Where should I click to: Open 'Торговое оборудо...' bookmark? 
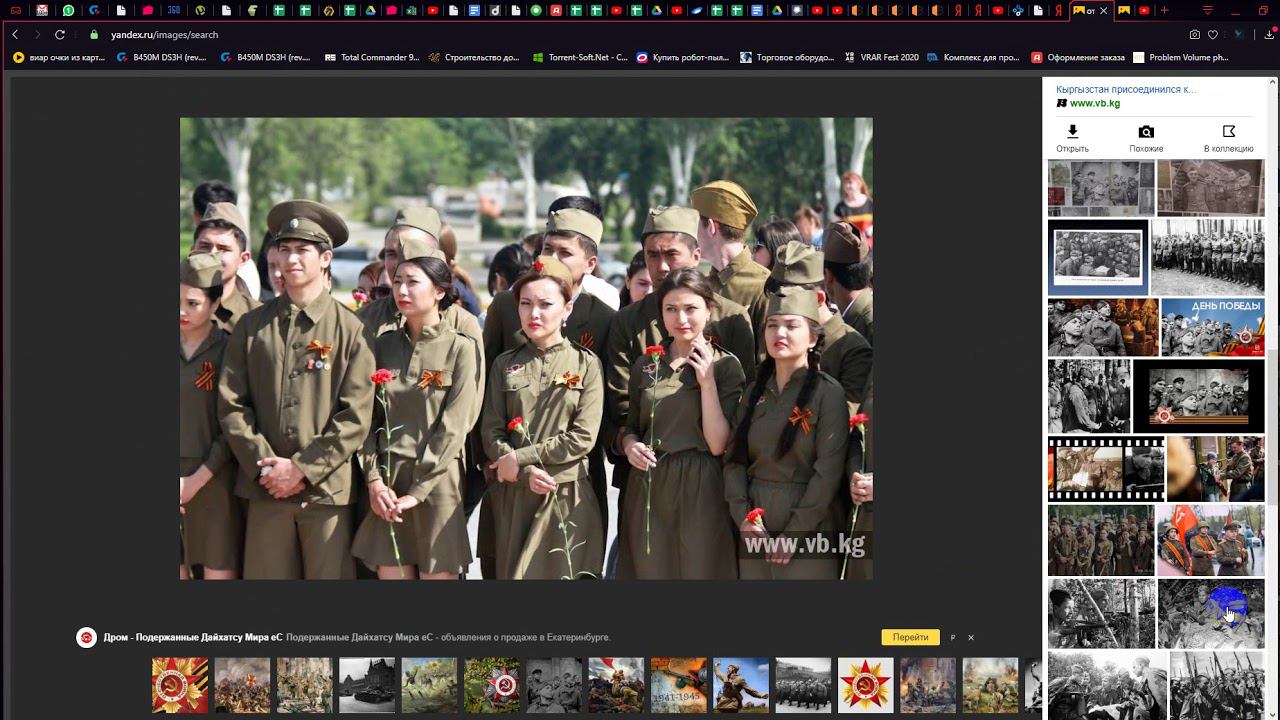787,57
